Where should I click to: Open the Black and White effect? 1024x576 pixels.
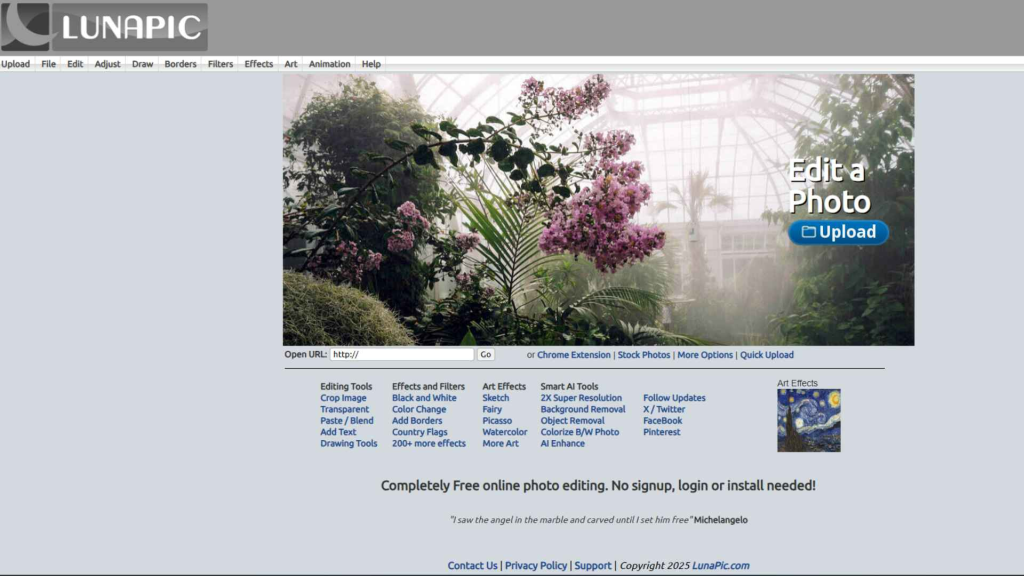[x=424, y=398]
